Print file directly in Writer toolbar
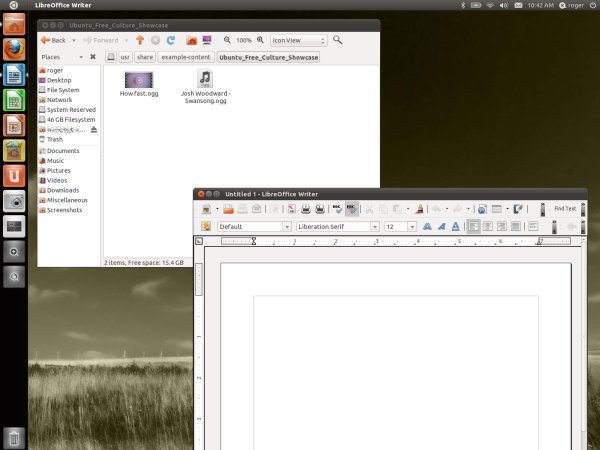Screen dimensions: 600x450 click(x=306, y=209)
